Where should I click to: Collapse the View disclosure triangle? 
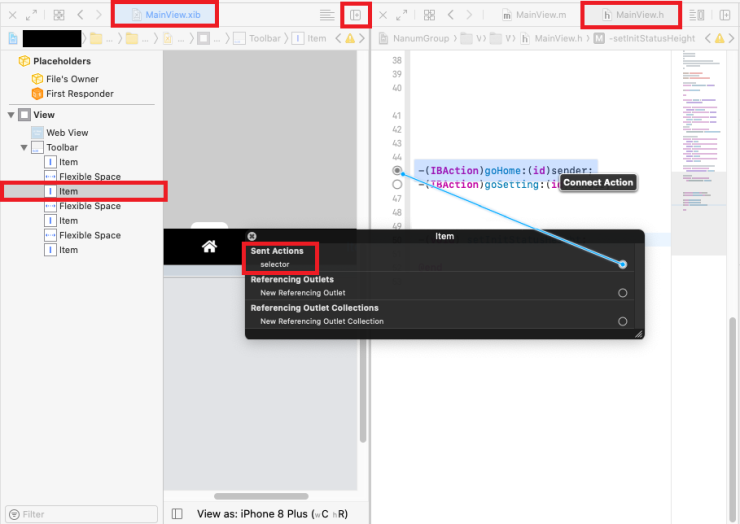[11, 115]
